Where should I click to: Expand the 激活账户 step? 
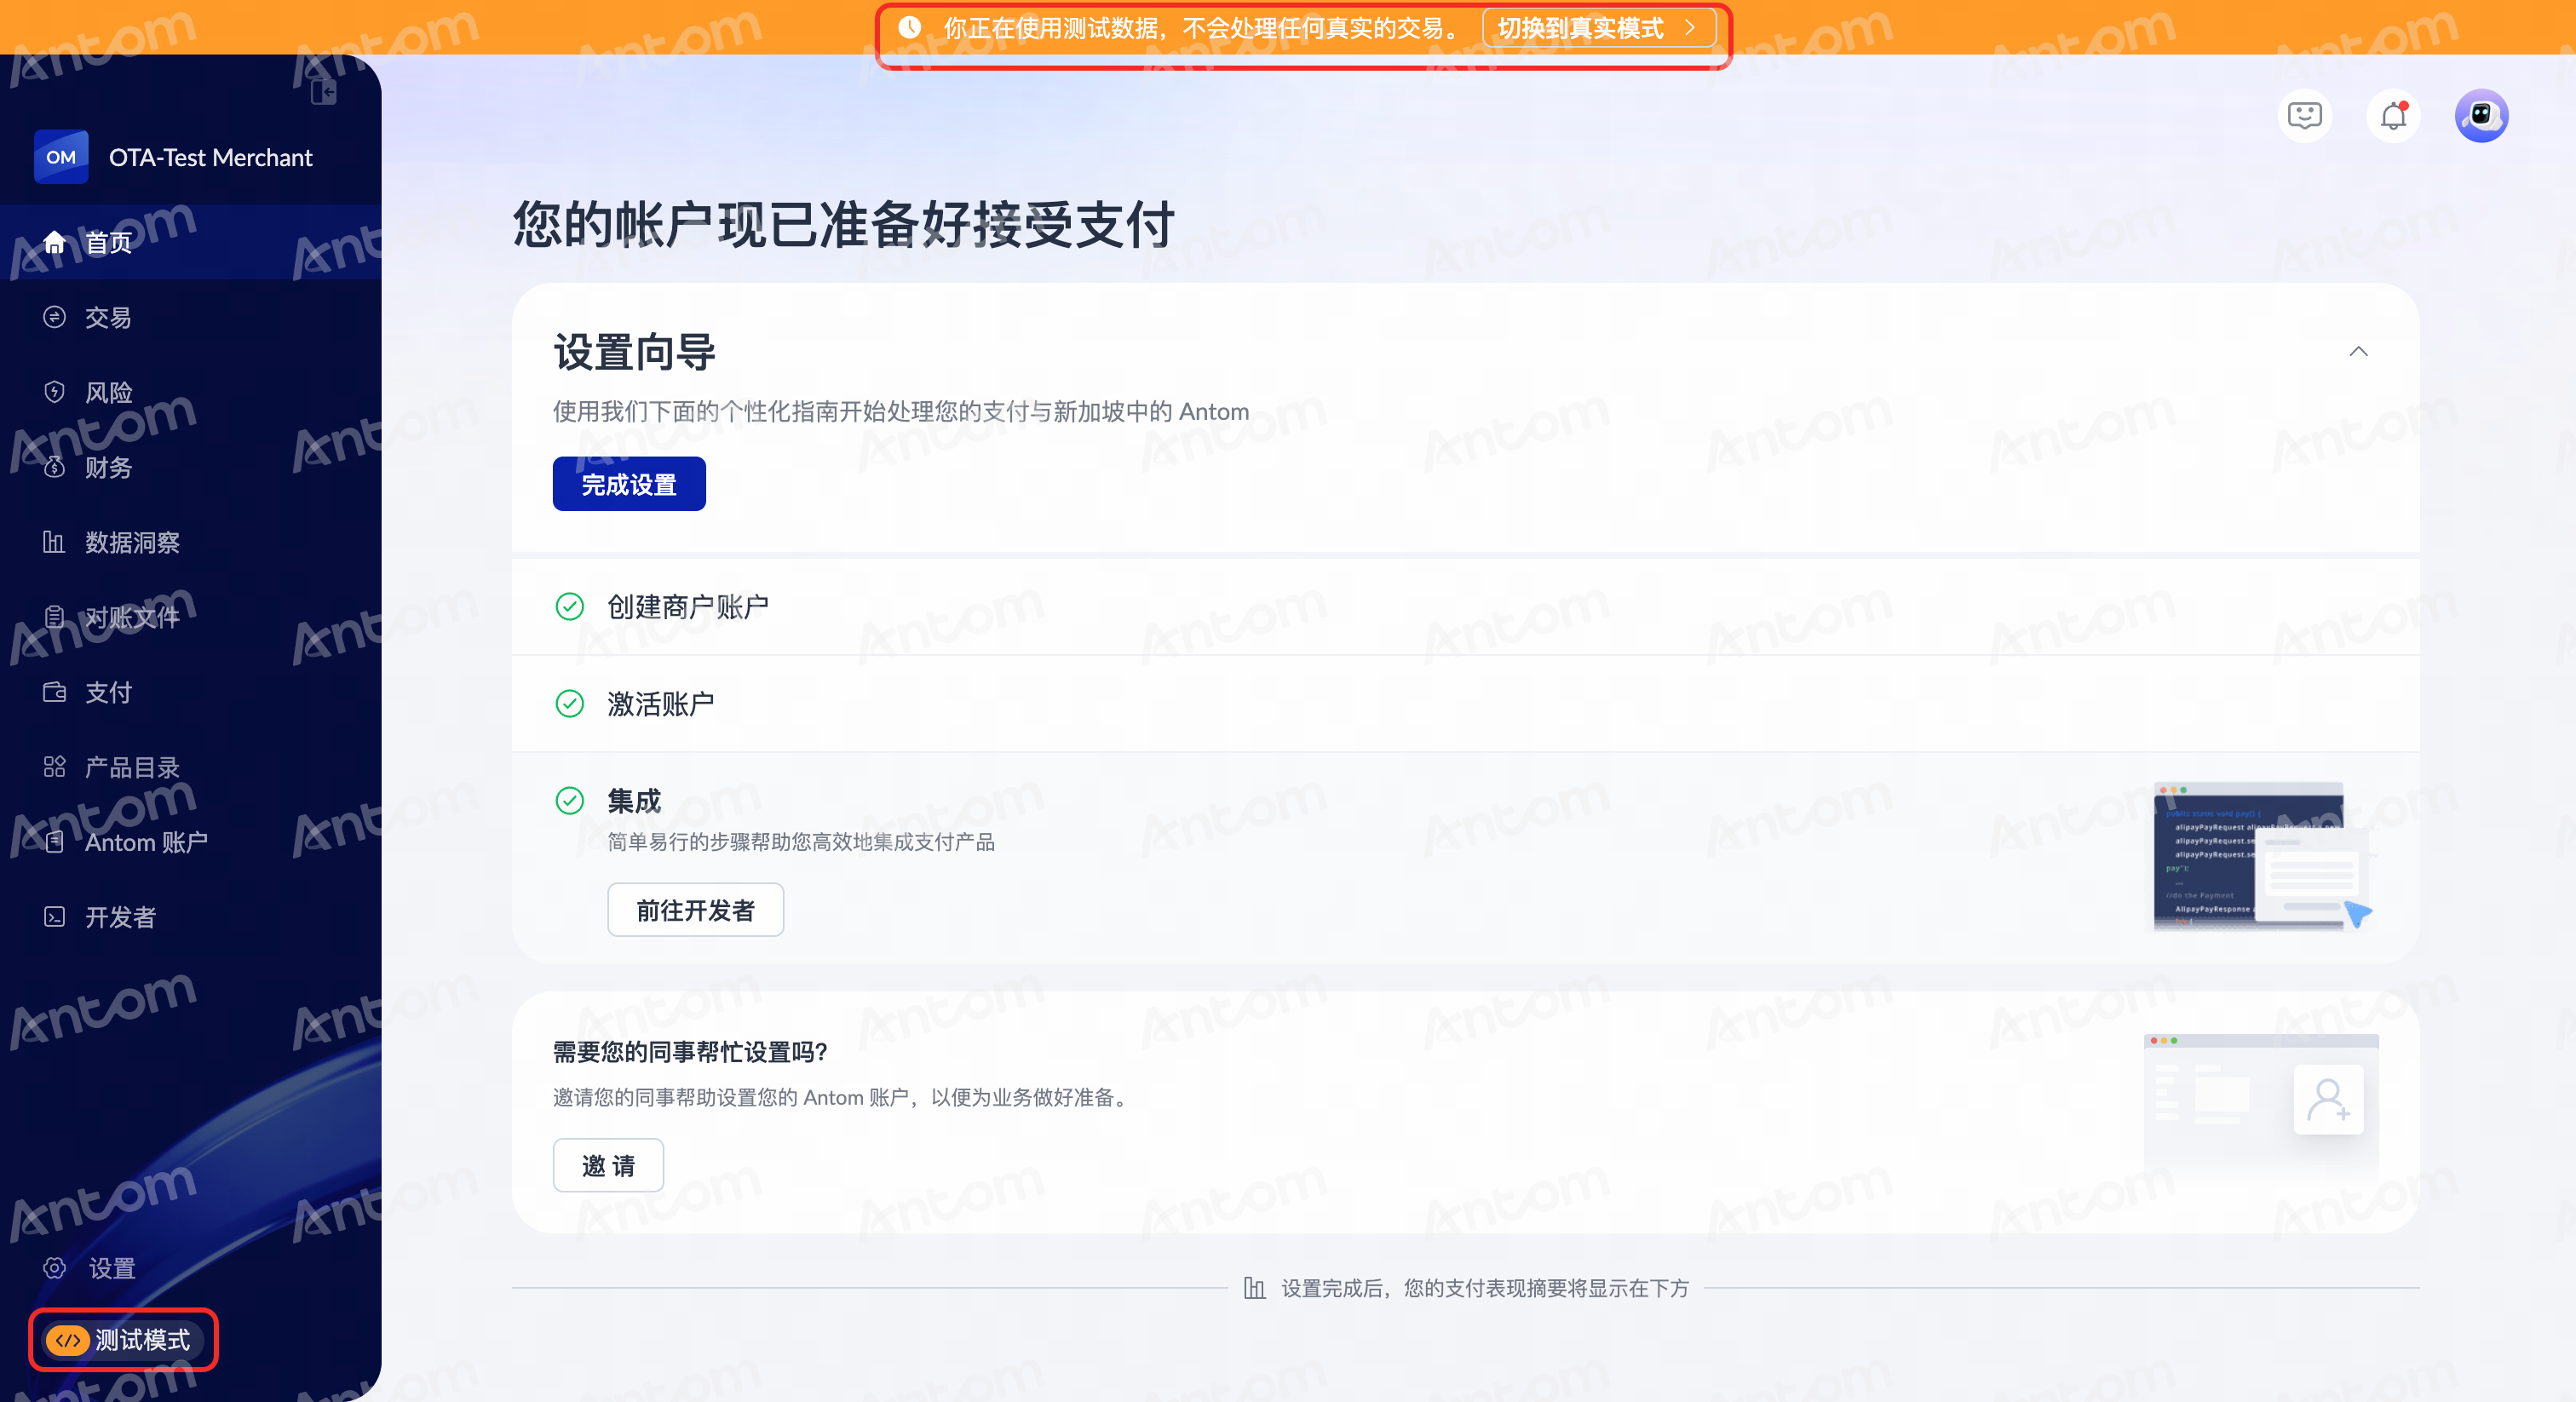(x=1465, y=704)
